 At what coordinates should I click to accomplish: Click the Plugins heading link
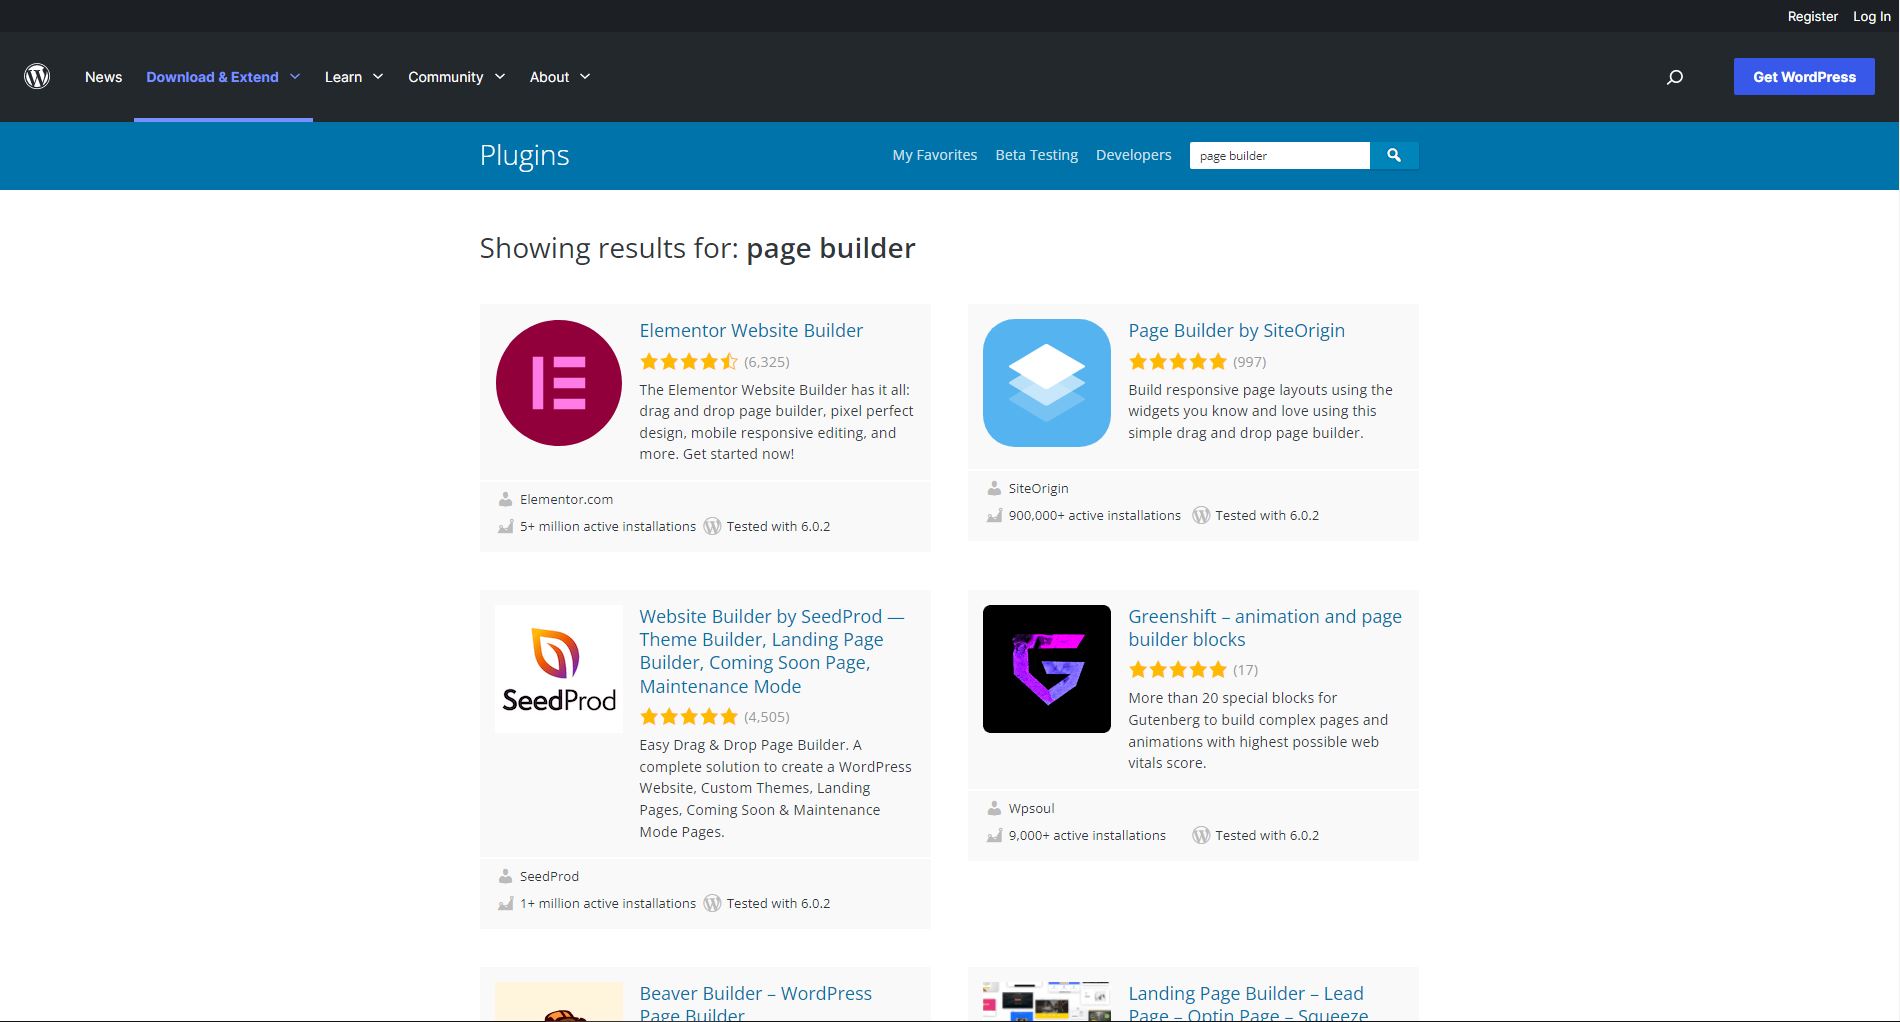coord(524,155)
